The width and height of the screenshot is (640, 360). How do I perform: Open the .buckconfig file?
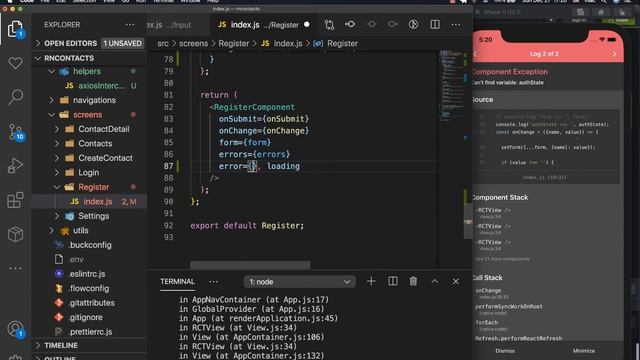pyautogui.click(x=89, y=245)
